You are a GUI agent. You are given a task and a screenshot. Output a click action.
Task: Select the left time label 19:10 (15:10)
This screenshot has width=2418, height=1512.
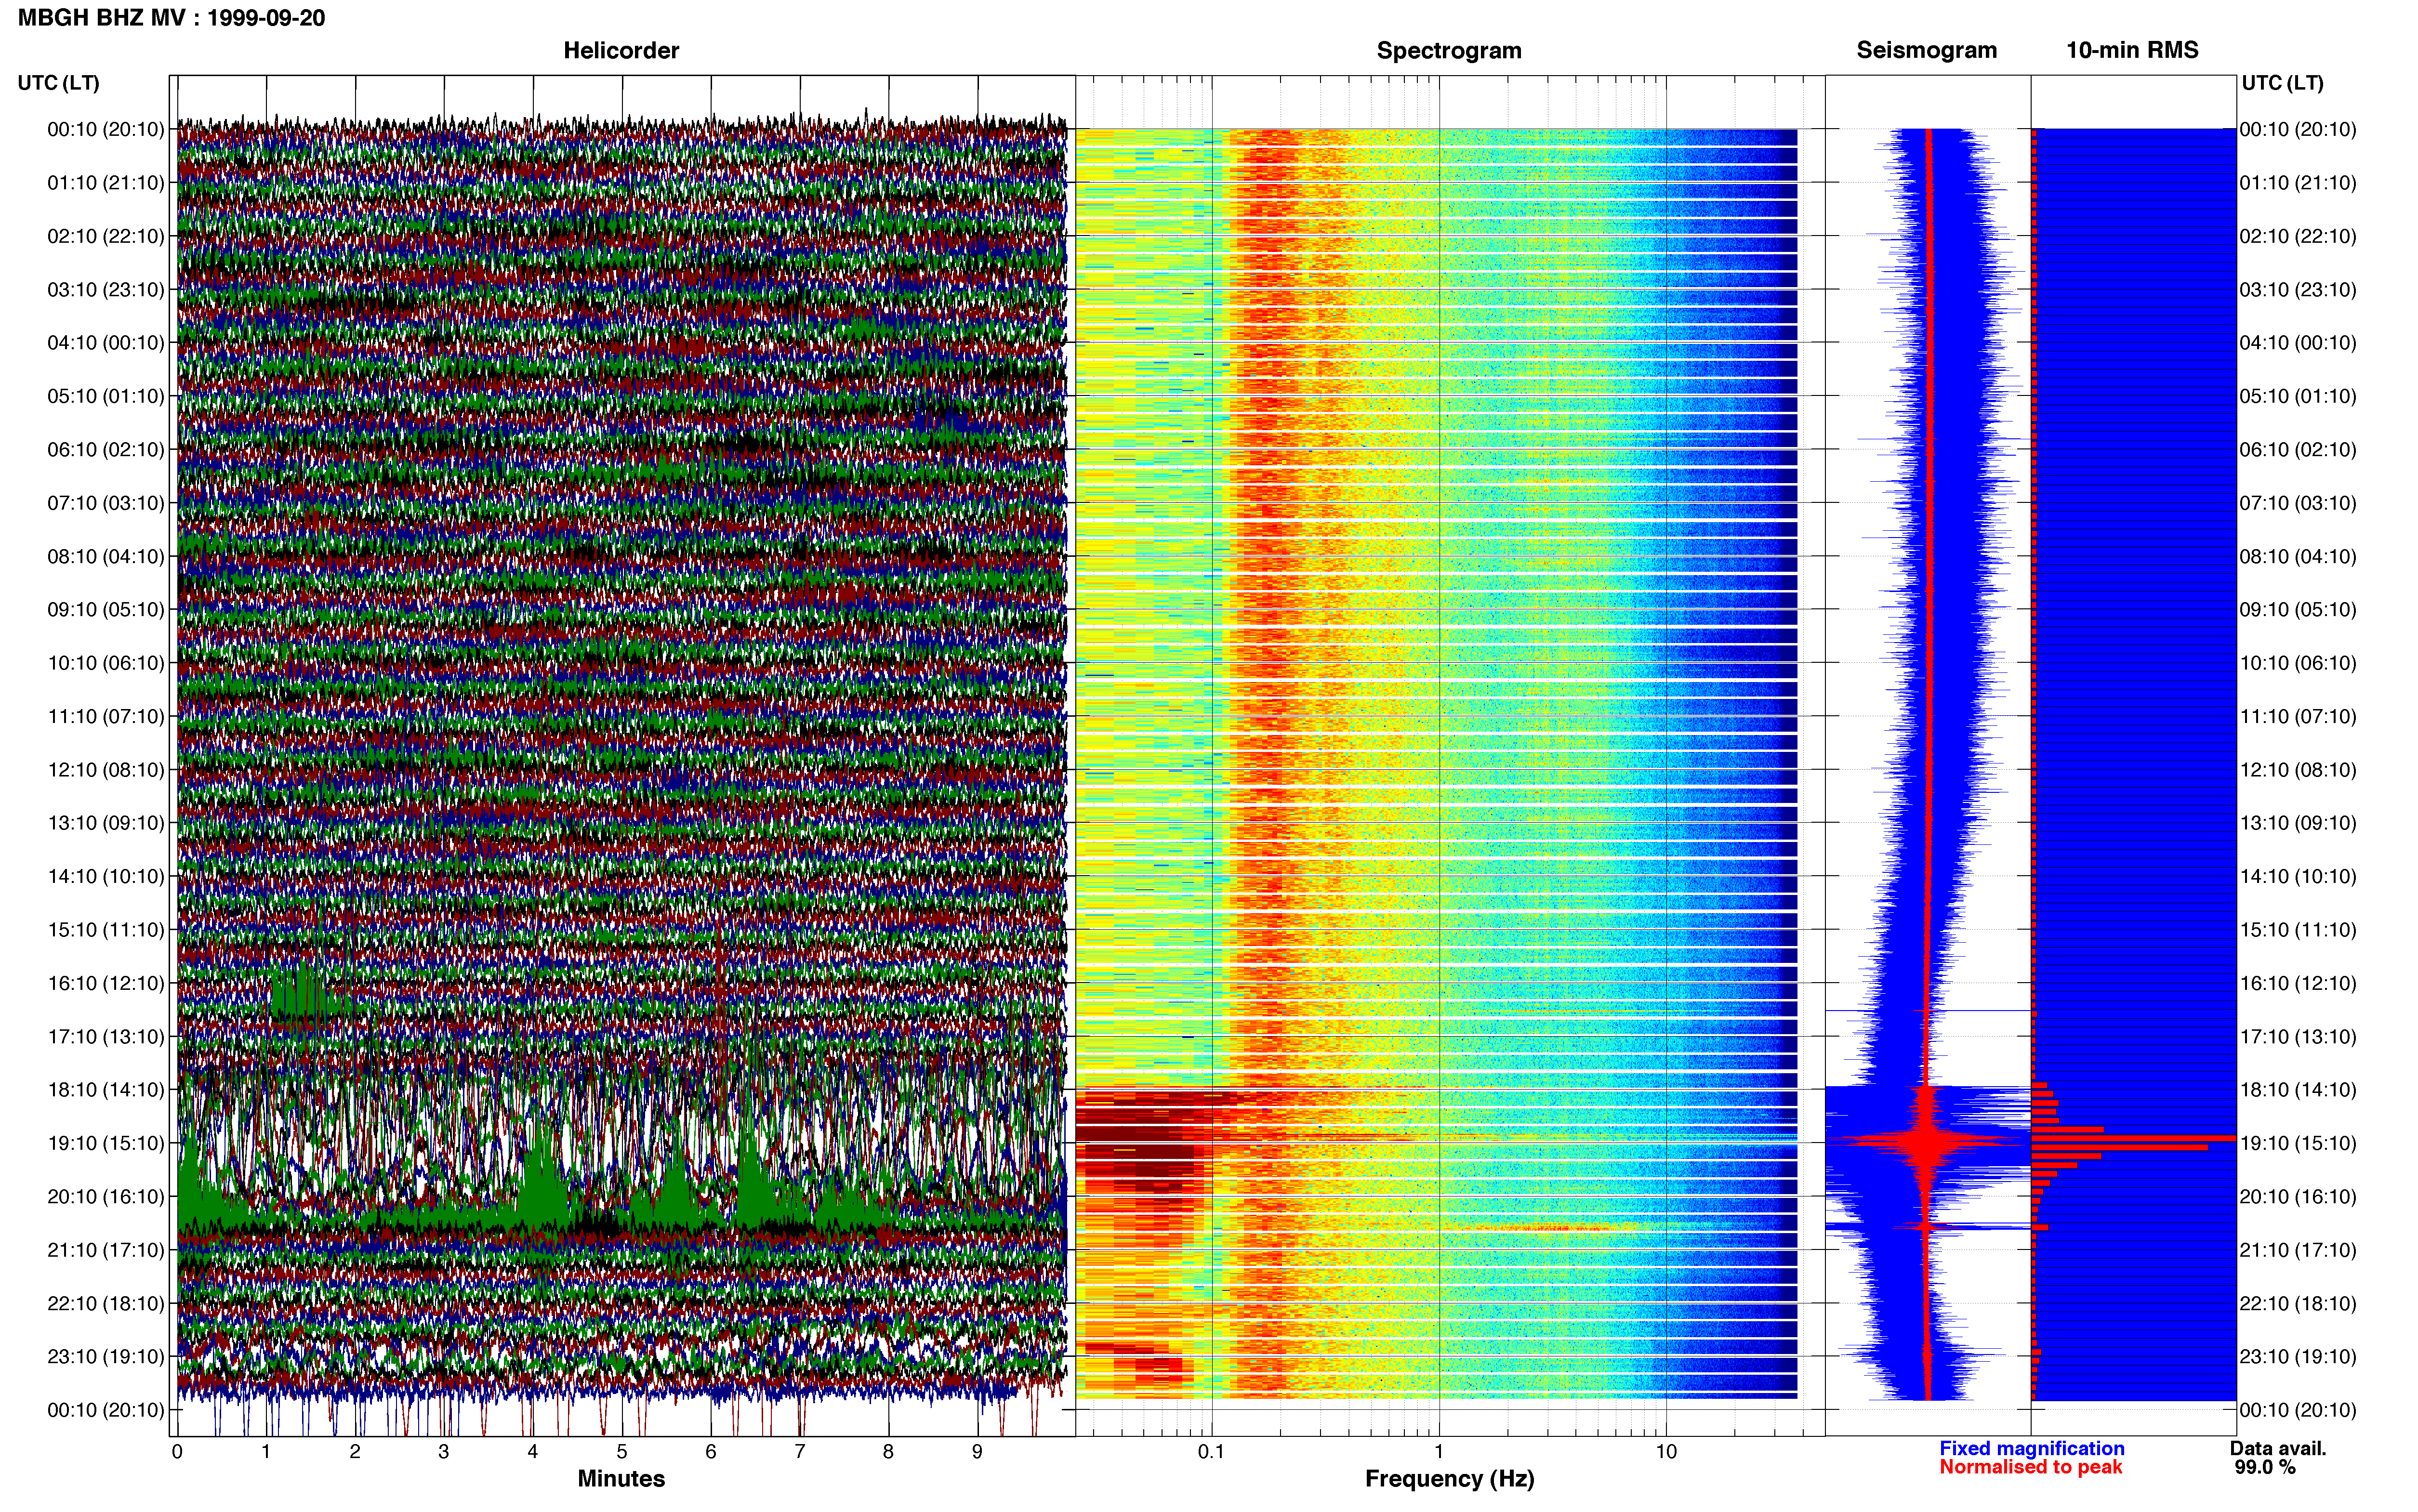(x=105, y=1143)
